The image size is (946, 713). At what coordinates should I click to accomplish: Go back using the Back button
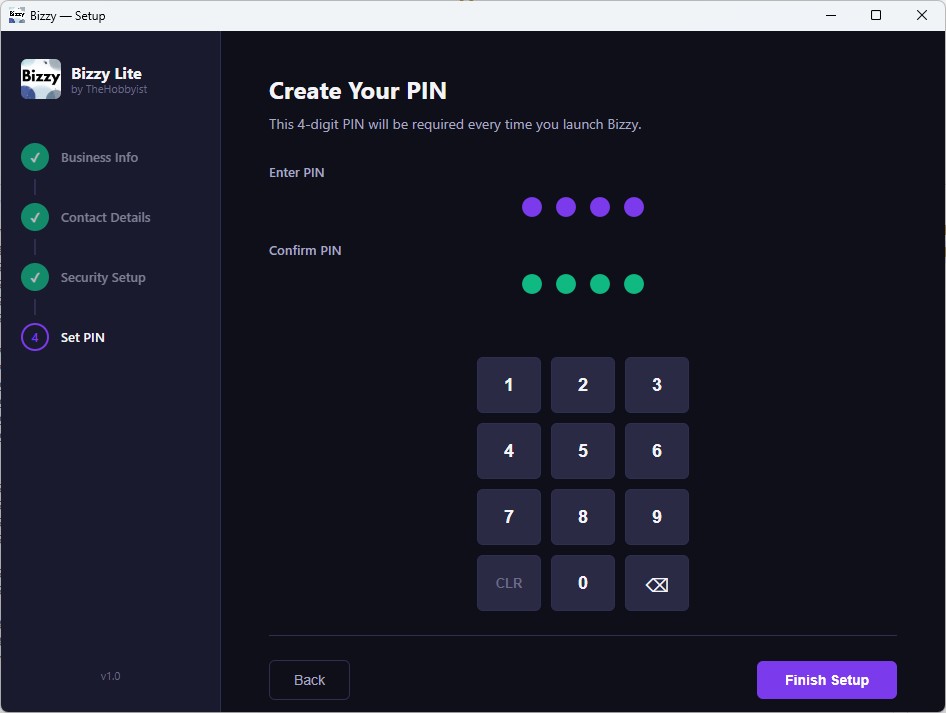(309, 680)
